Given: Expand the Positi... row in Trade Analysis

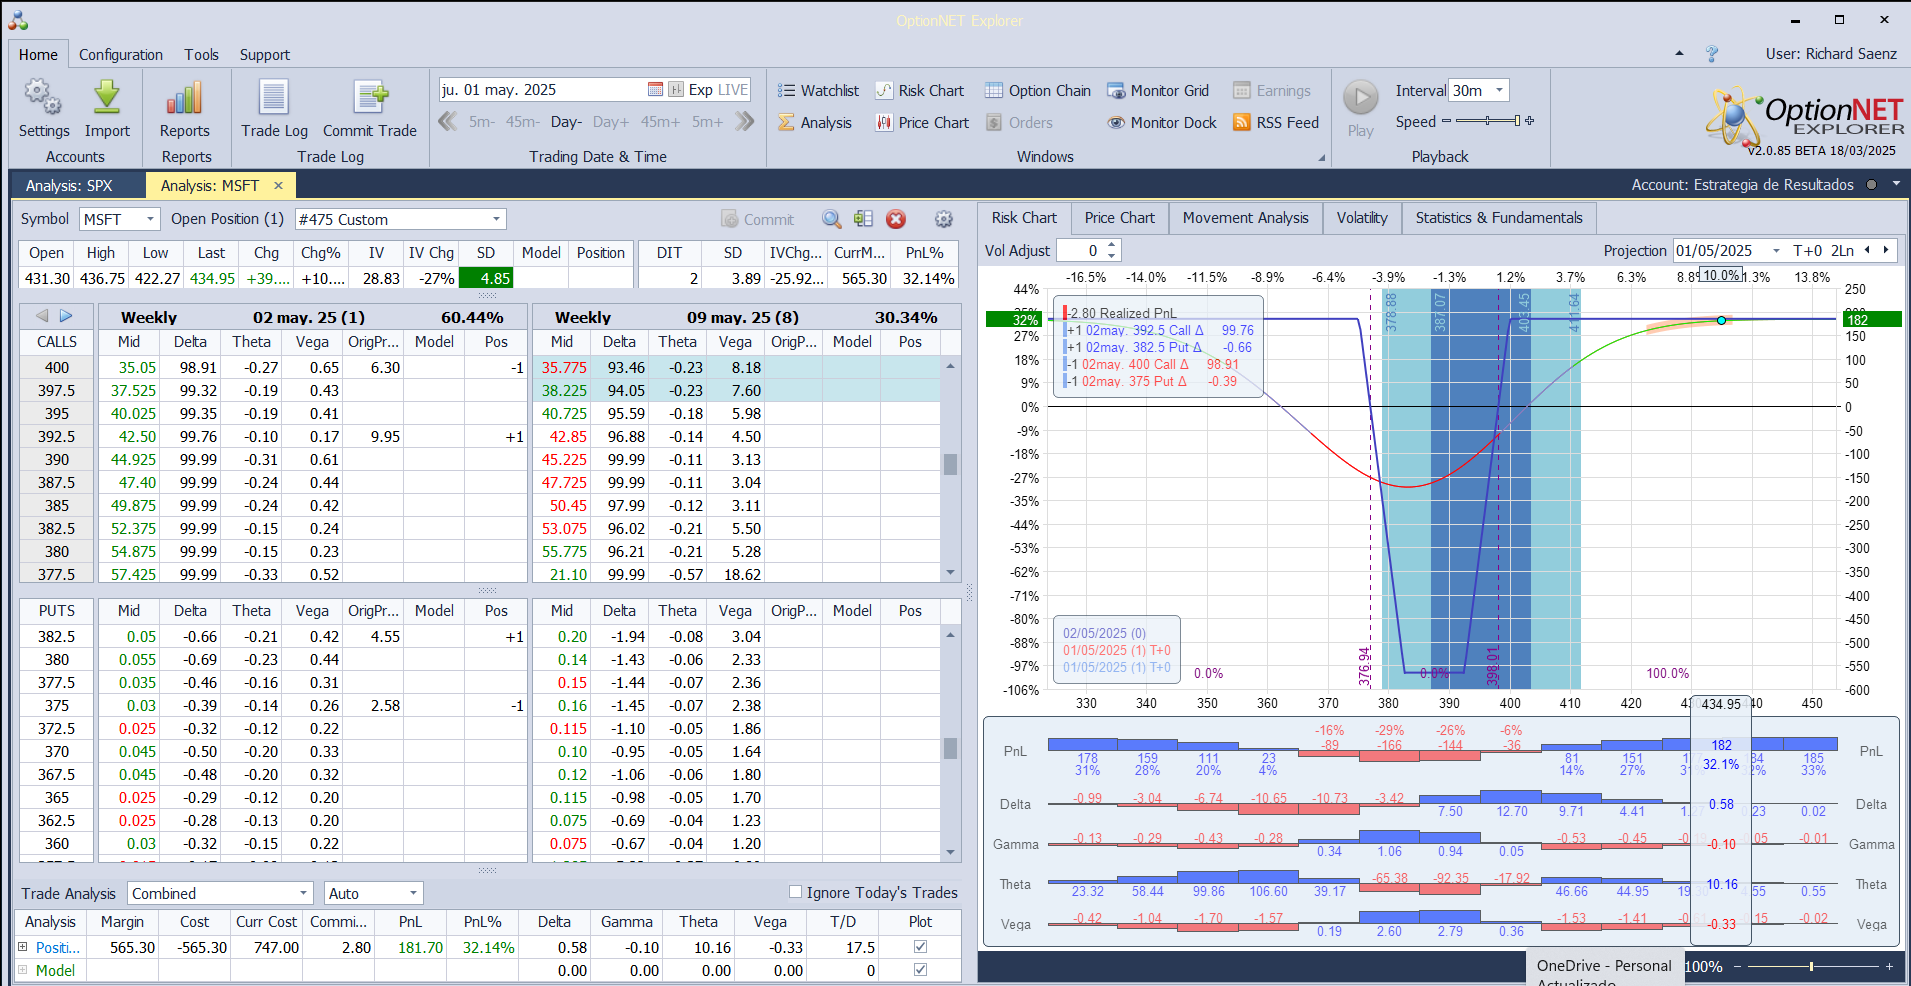Looking at the screenshot, I should (x=23, y=946).
